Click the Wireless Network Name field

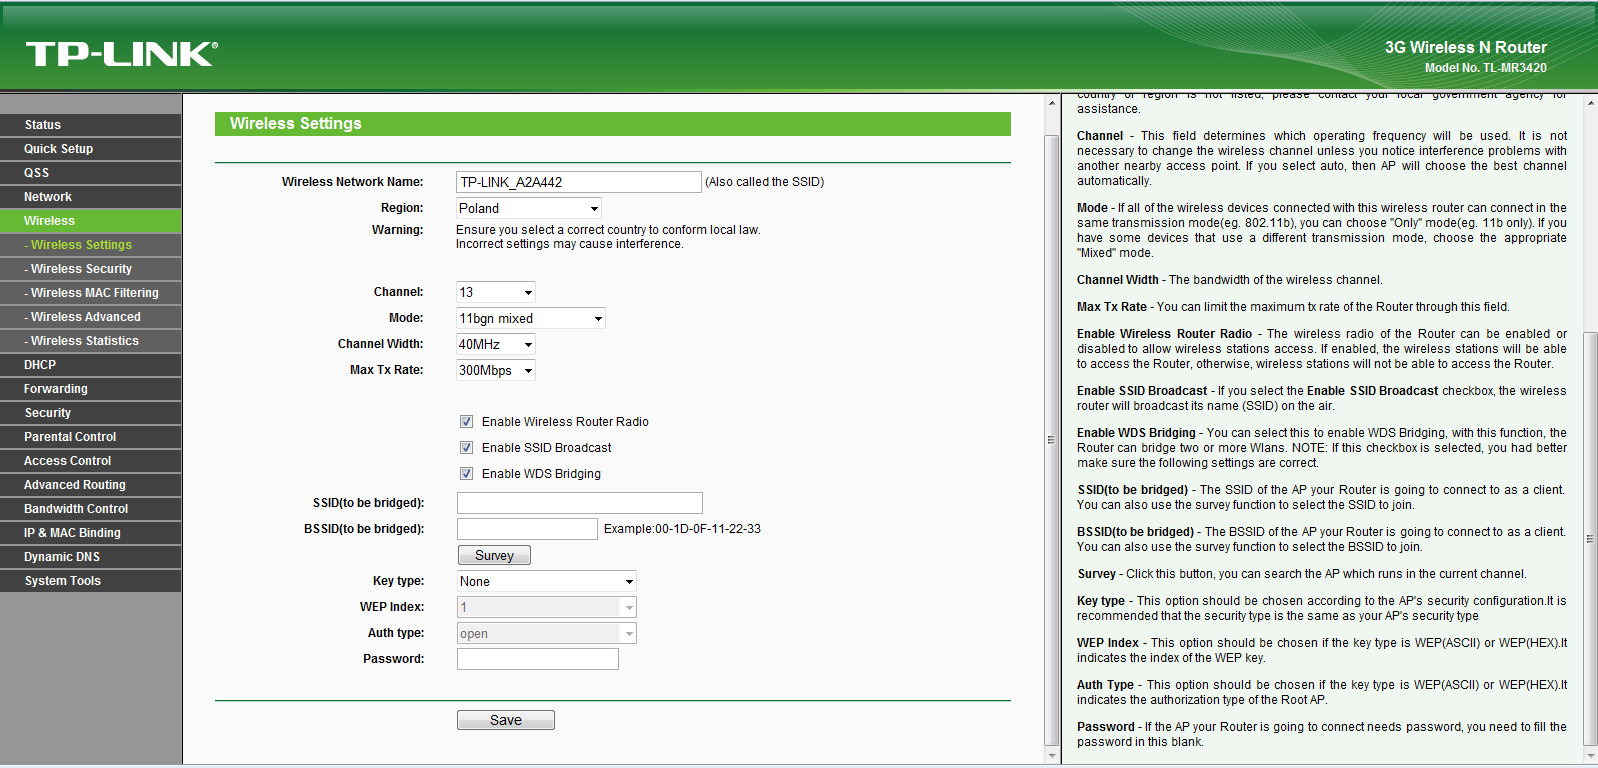point(579,182)
